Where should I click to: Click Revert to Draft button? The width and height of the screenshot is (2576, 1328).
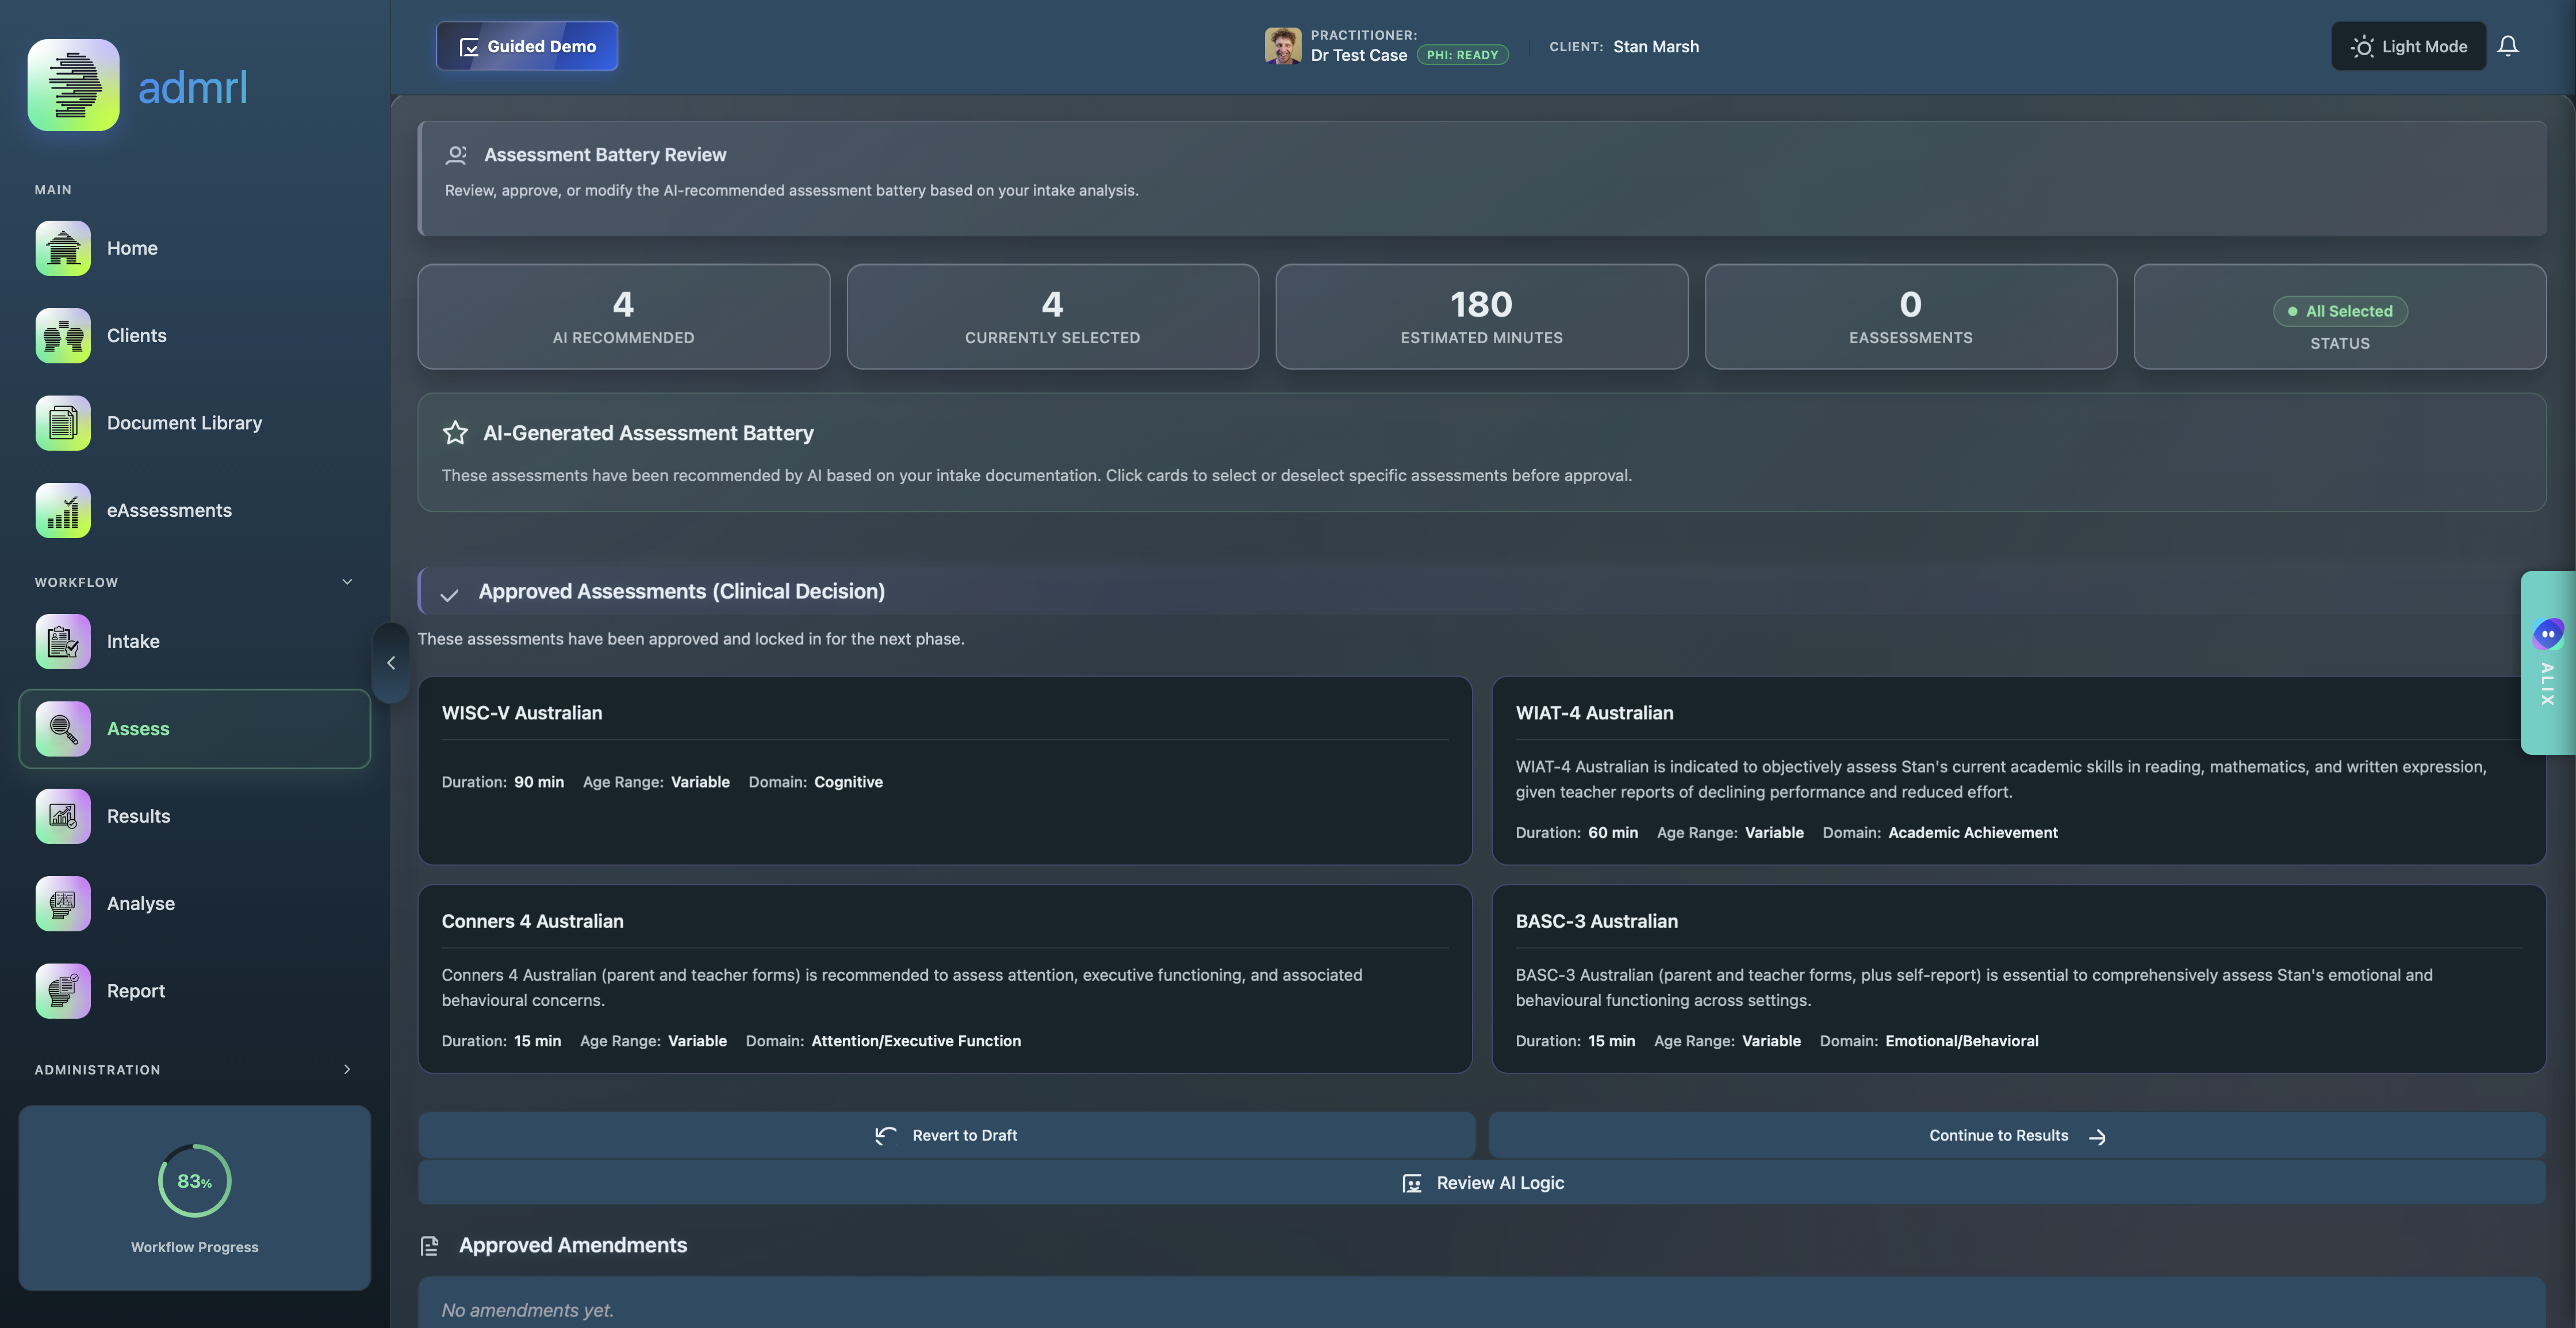click(x=946, y=1135)
